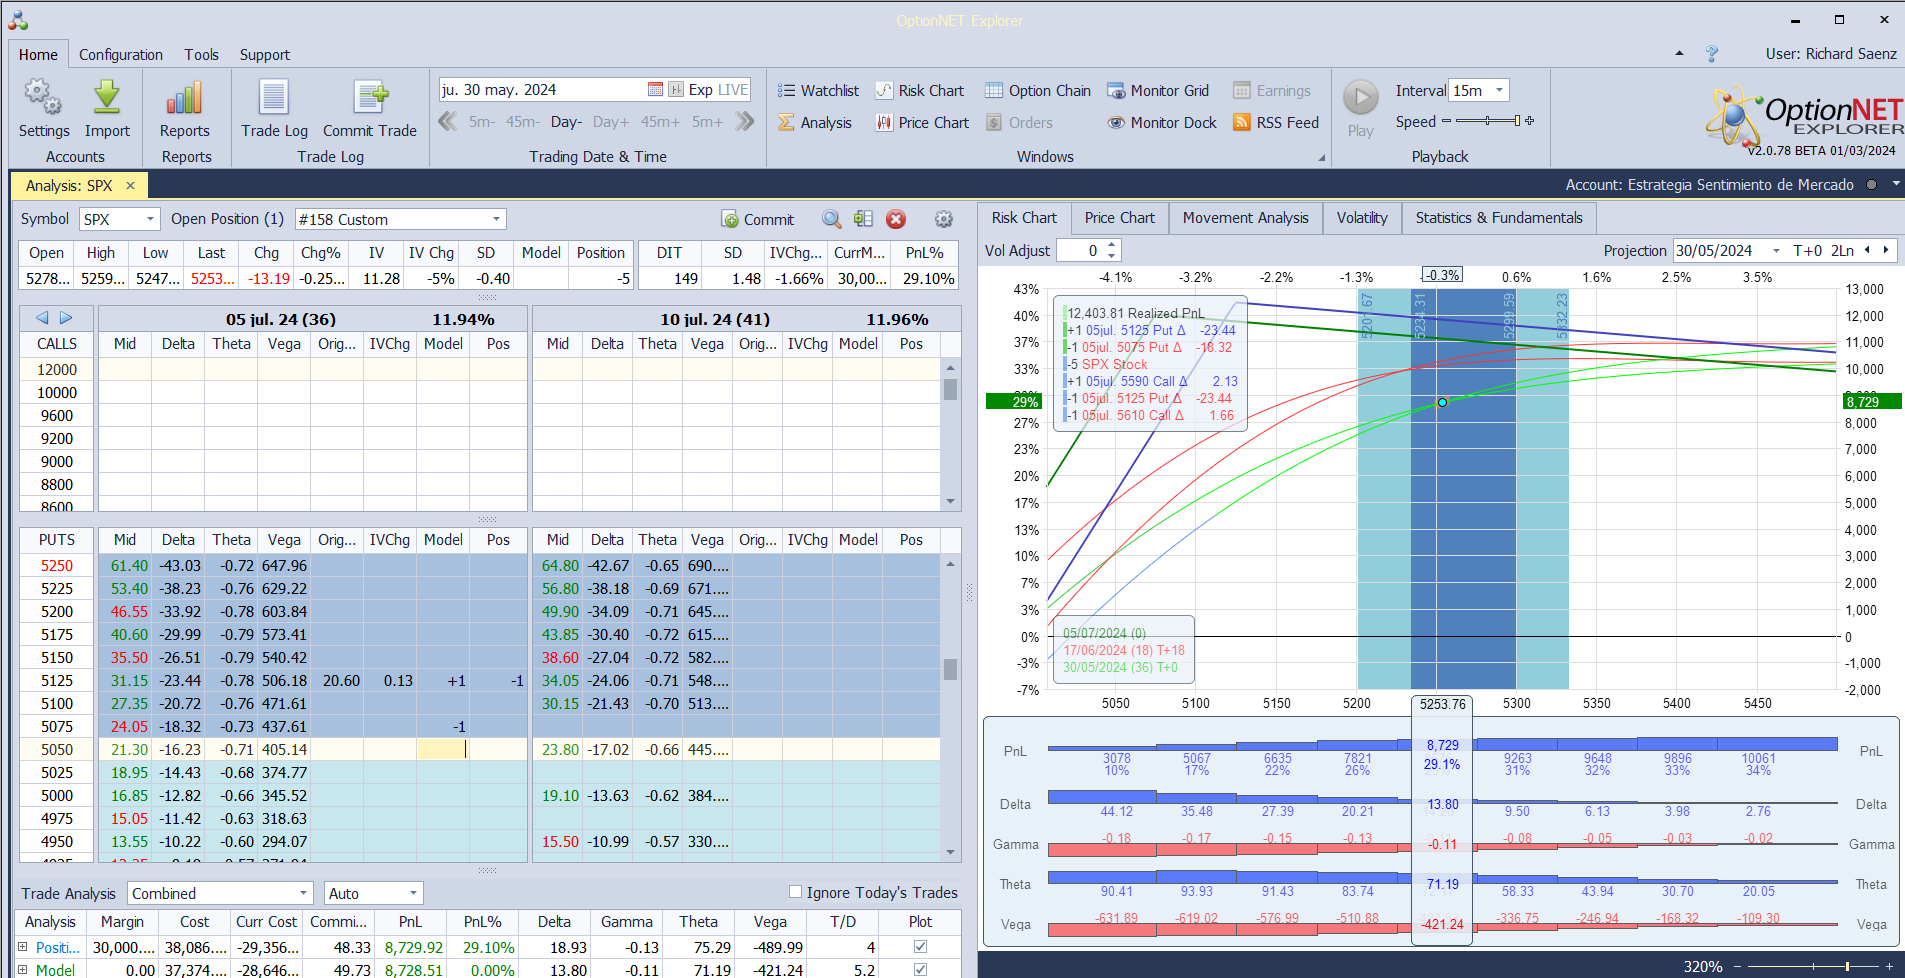Open the Support ribbon tab
This screenshot has width=1905, height=978.
tap(265, 55)
